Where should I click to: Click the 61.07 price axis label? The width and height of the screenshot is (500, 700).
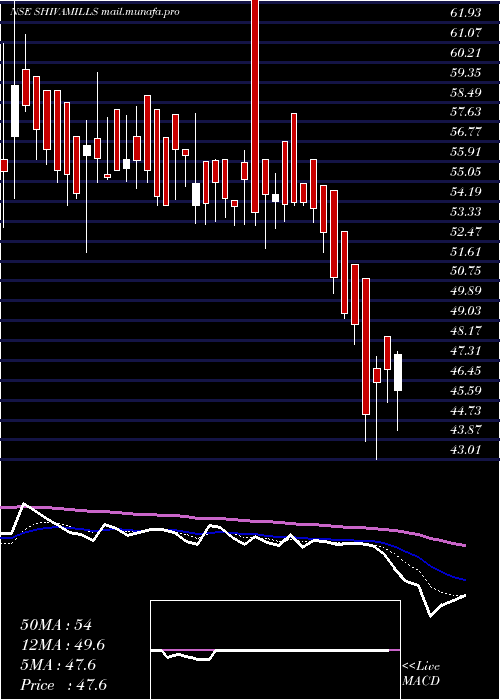point(466,33)
